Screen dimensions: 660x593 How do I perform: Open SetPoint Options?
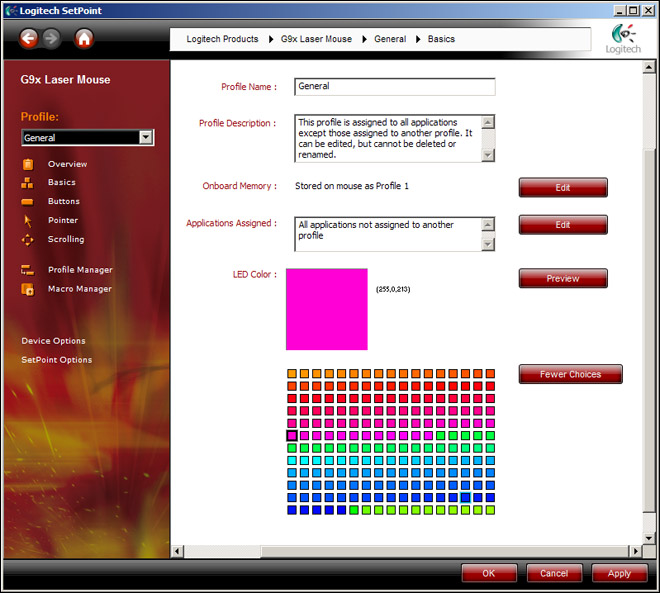(x=57, y=360)
